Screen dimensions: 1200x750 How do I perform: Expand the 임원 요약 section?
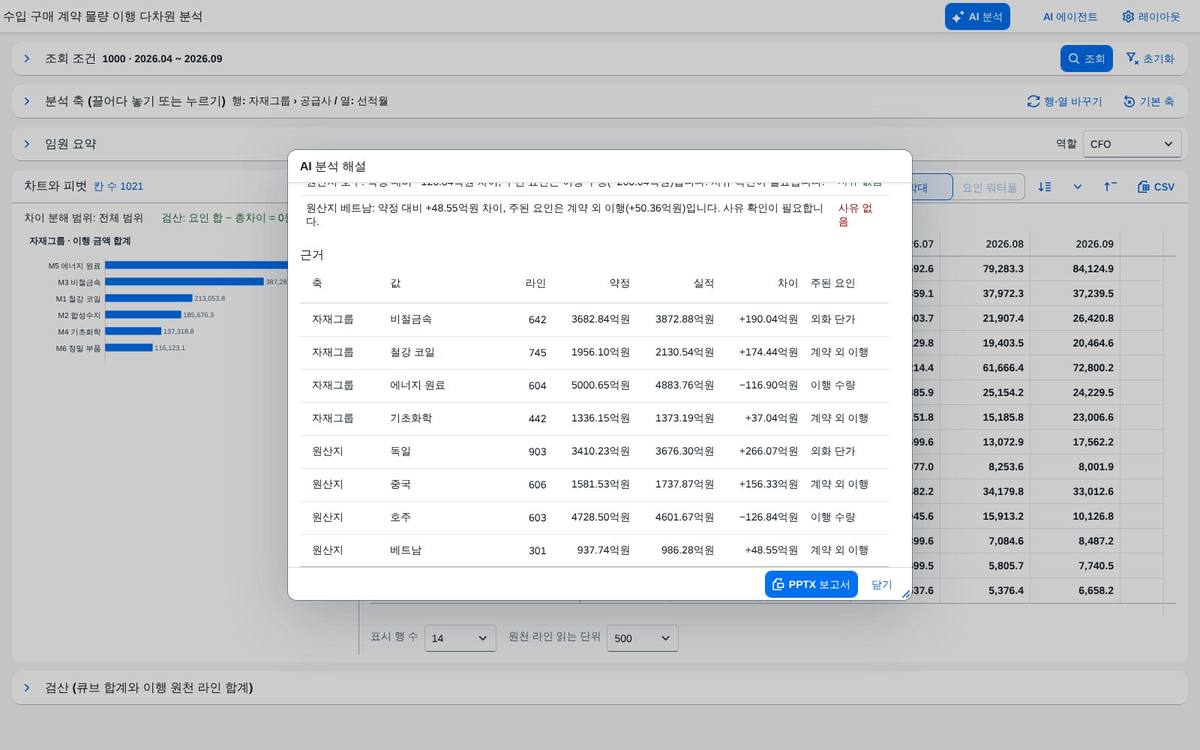27,144
